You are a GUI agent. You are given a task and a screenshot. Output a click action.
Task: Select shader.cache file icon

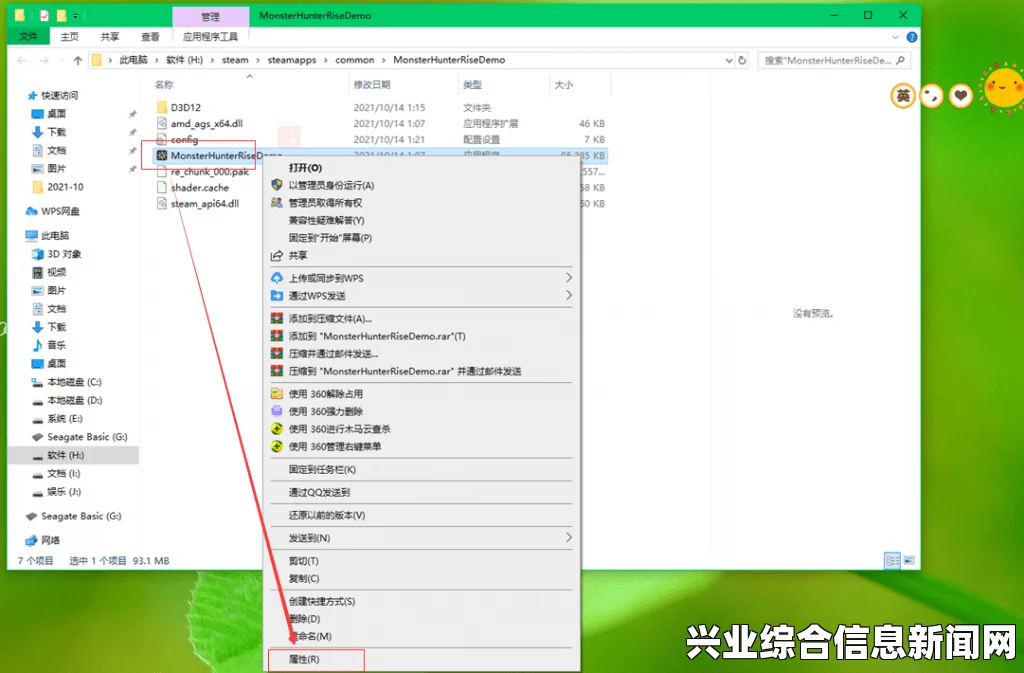(x=162, y=187)
